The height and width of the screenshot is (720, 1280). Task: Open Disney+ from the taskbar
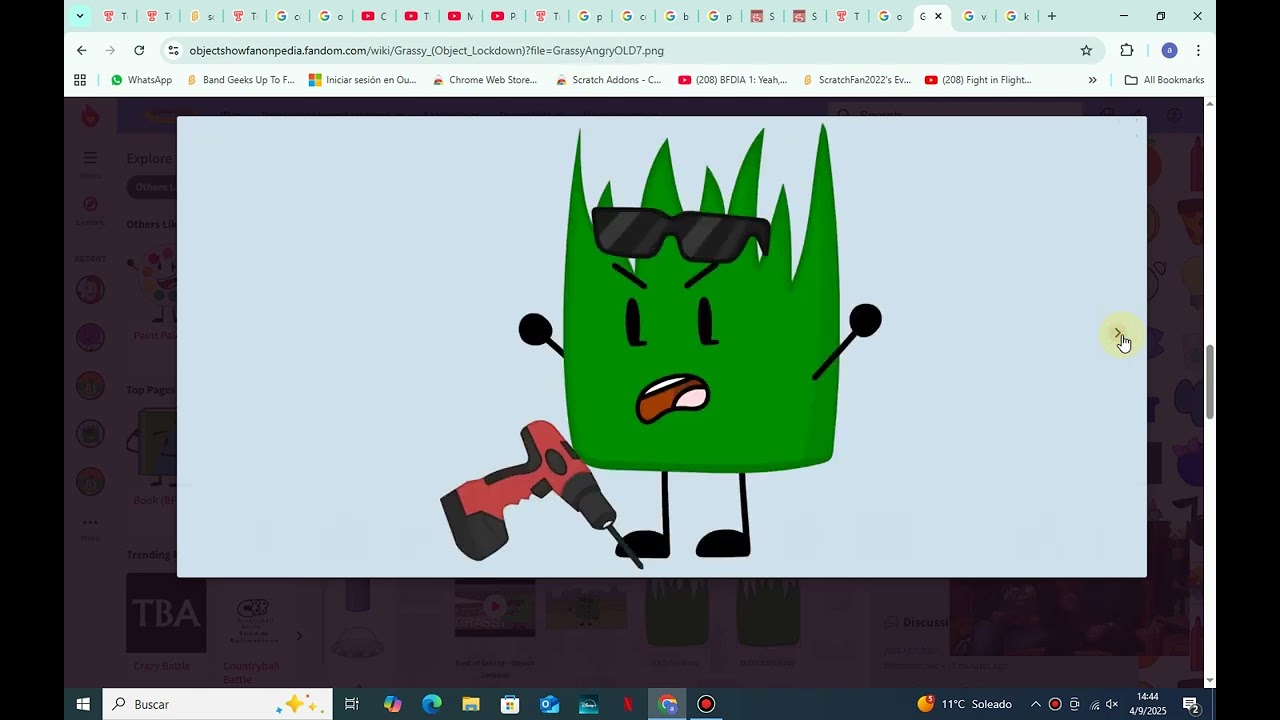(588, 704)
